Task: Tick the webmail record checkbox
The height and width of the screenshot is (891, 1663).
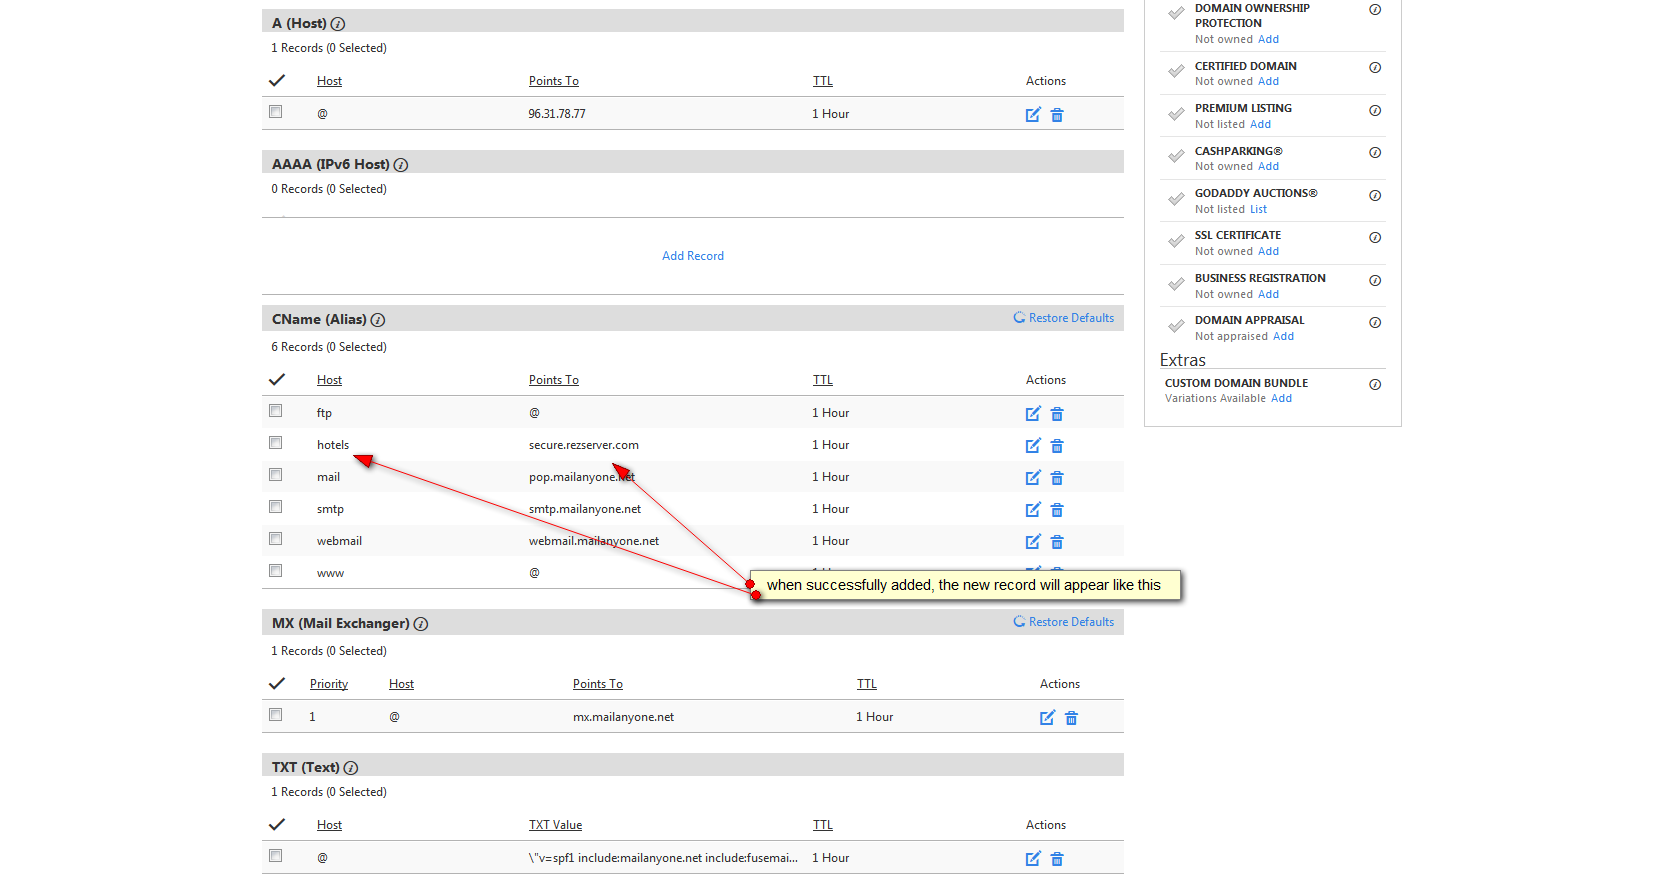Action: pos(276,539)
